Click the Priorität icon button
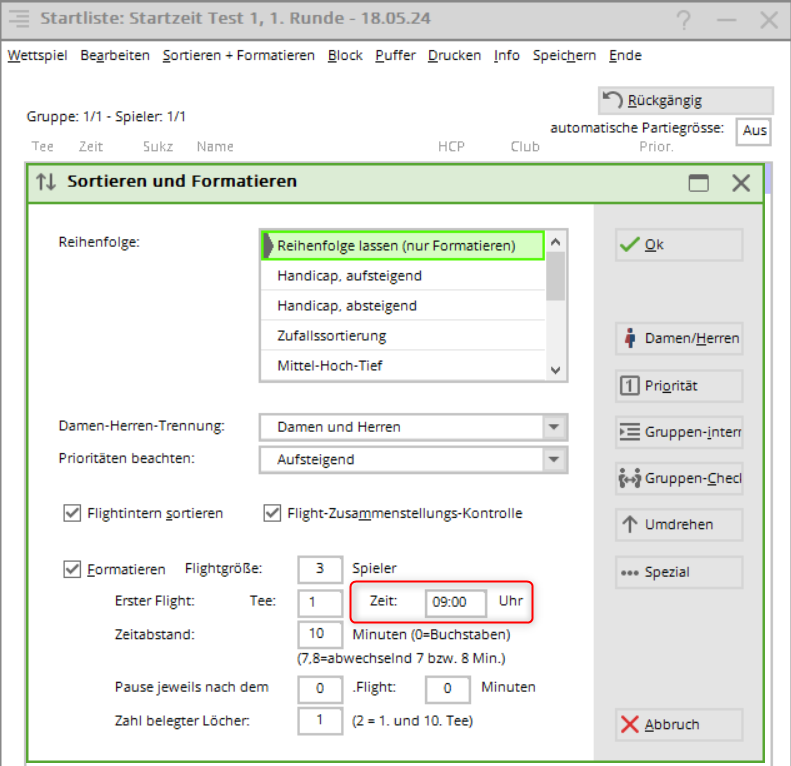The width and height of the screenshot is (791, 766). [x=679, y=386]
